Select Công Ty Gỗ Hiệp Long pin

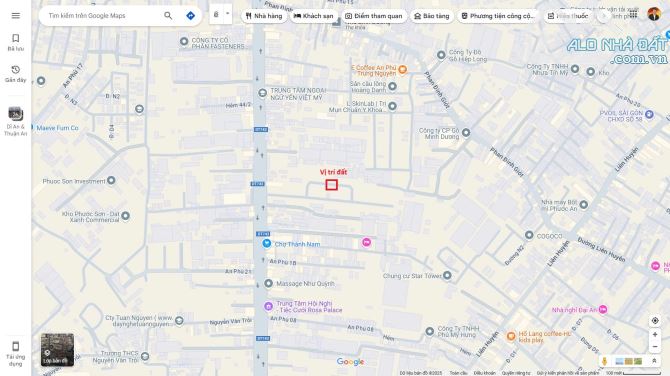pos(441,55)
